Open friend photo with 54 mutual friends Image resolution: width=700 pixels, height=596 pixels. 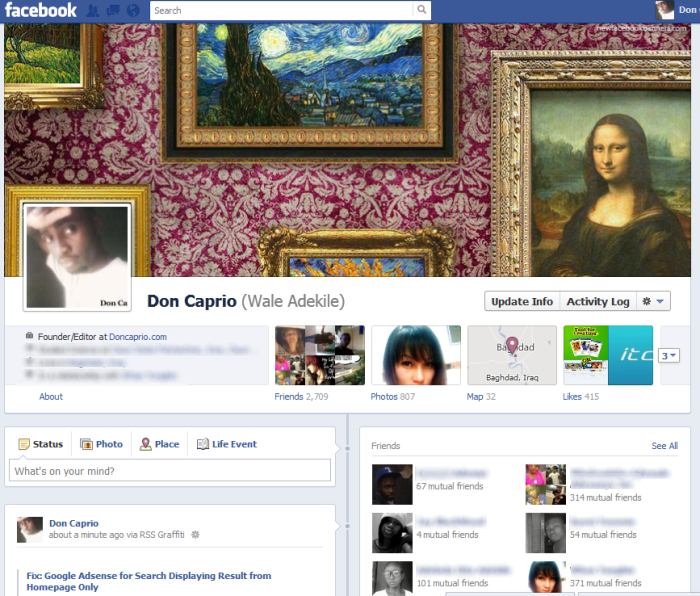pyautogui.click(x=546, y=533)
